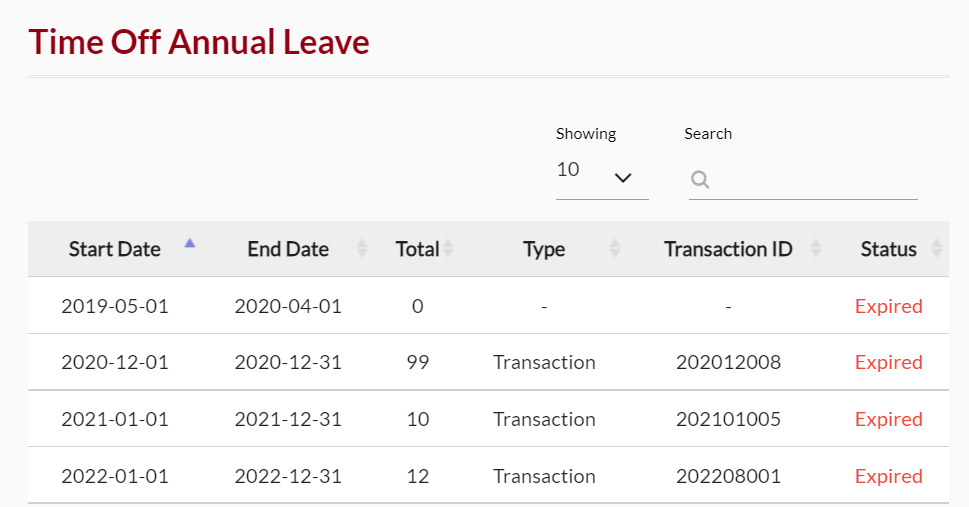Viewport: 969px width, 507px height.
Task: Open the Showing 10 rows dropdown
Action: (x=602, y=176)
